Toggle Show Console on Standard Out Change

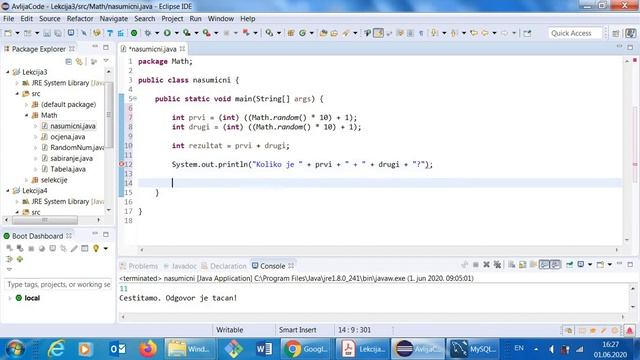tap(544, 265)
